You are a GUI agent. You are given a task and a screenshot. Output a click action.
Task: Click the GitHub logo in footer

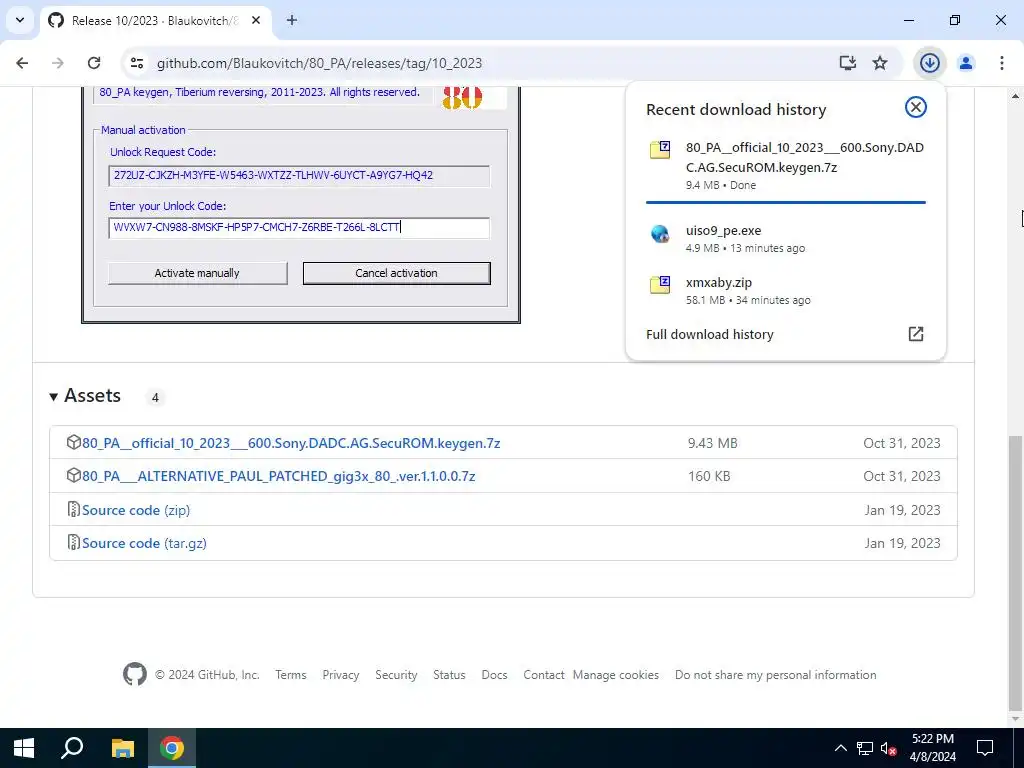[x=135, y=674]
